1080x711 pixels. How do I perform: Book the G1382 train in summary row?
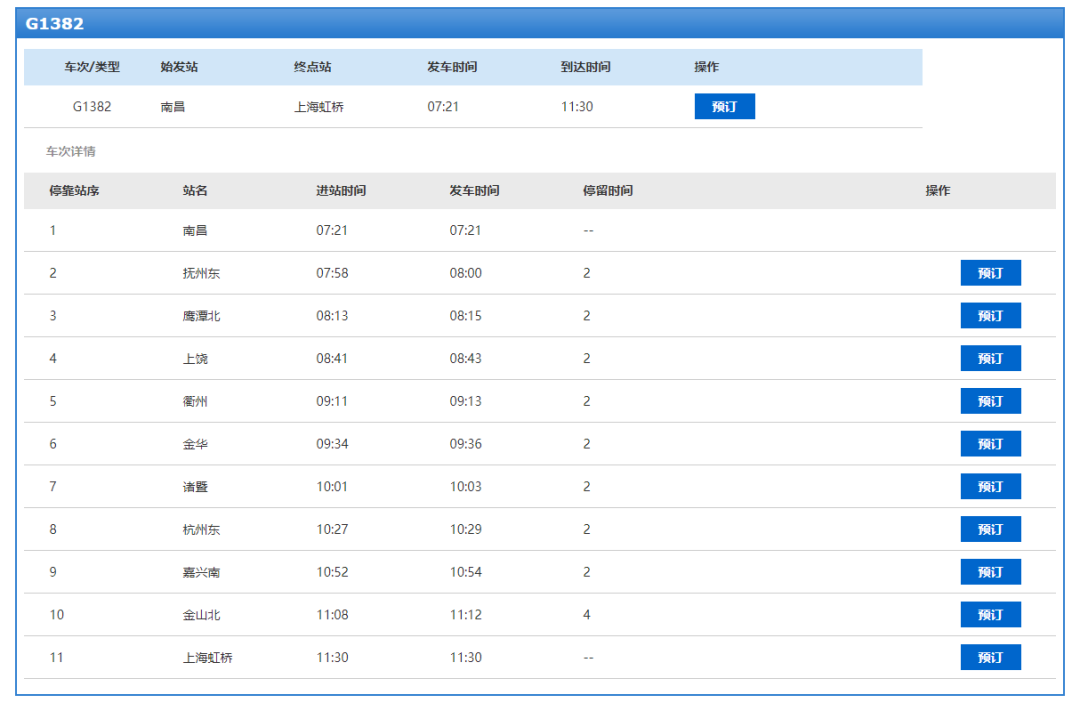[x=724, y=106]
